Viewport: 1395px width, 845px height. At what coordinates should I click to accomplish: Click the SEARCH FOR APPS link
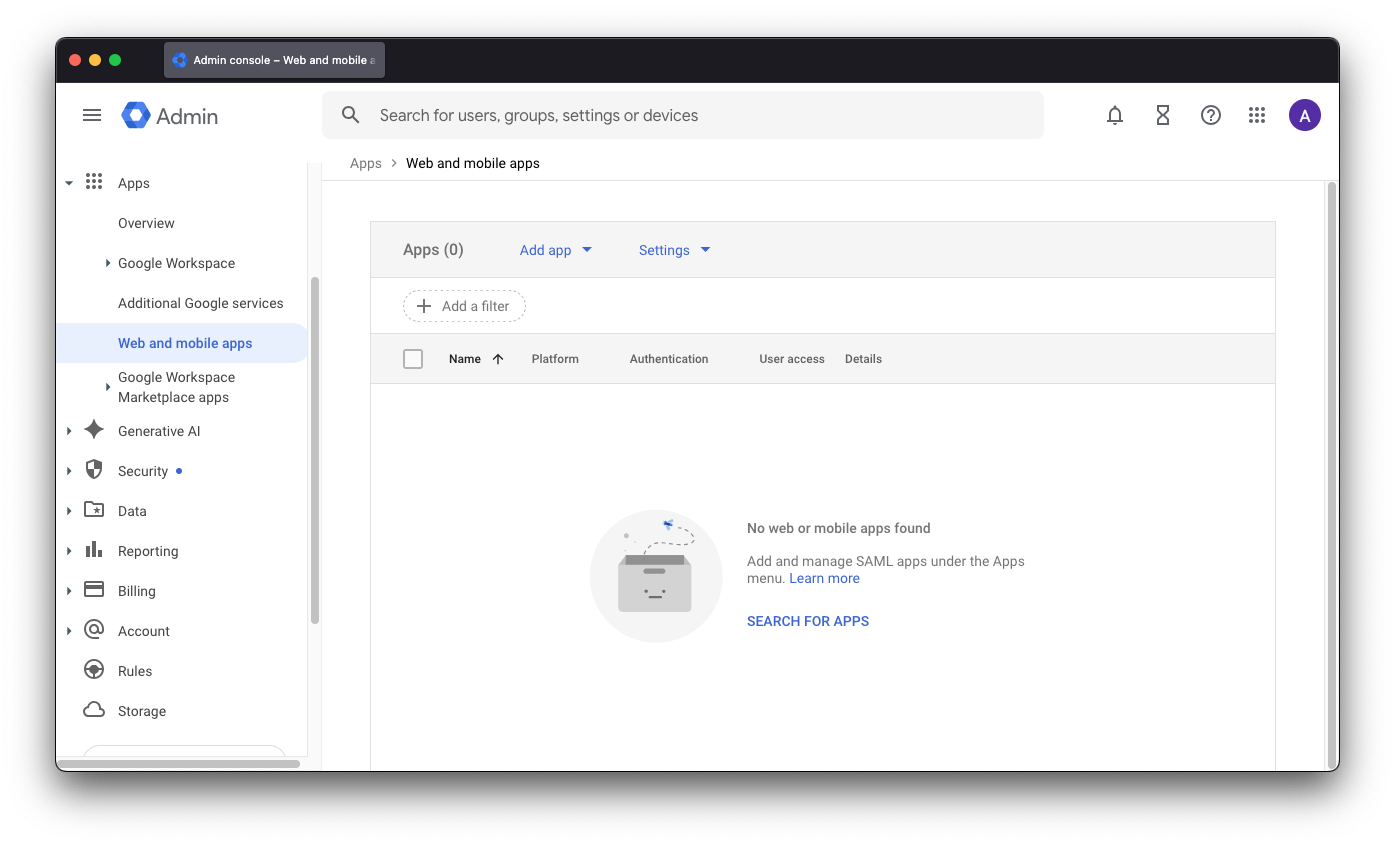[807, 621]
